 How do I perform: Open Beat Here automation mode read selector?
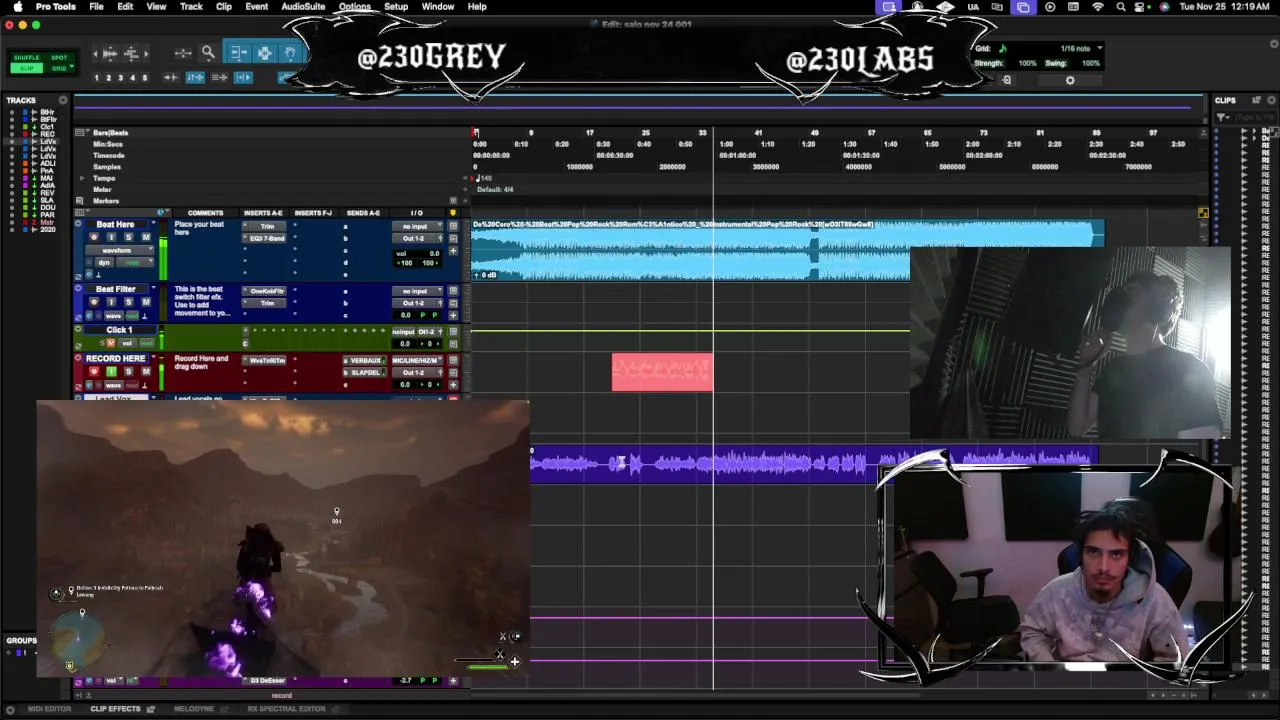(x=135, y=262)
